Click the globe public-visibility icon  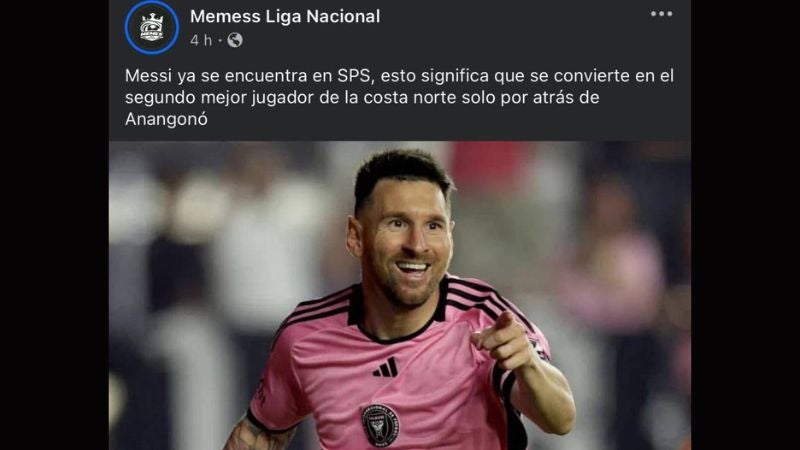(x=235, y=40)
